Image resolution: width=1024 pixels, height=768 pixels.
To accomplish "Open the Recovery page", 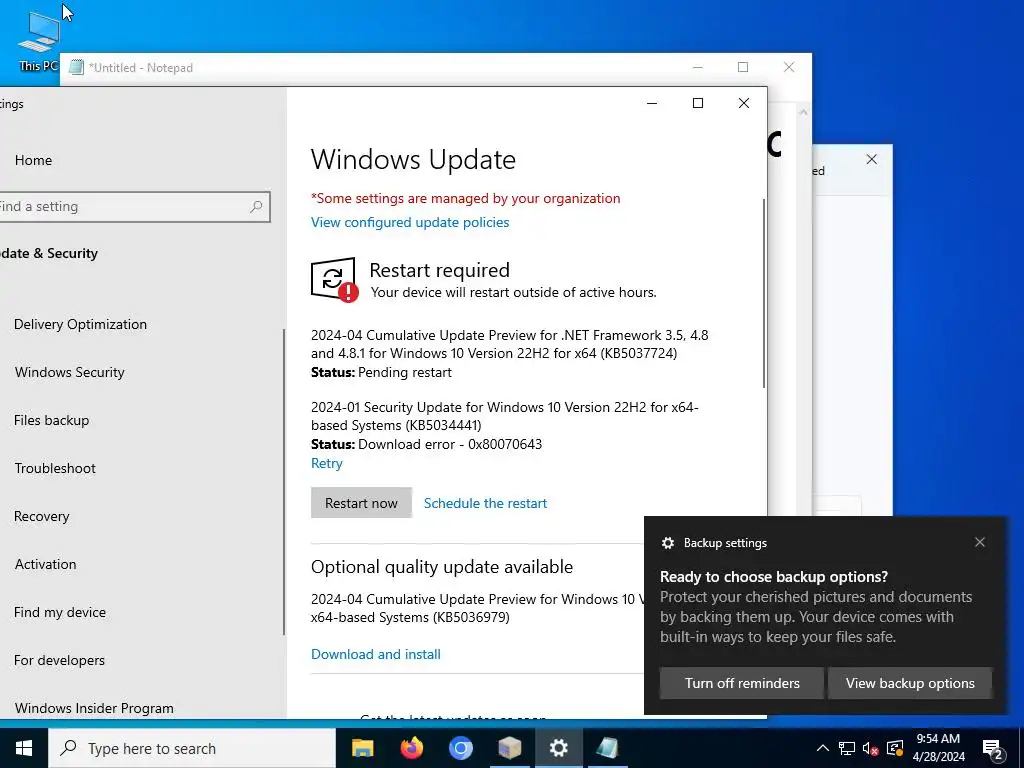I will click(x=42, y=516).
